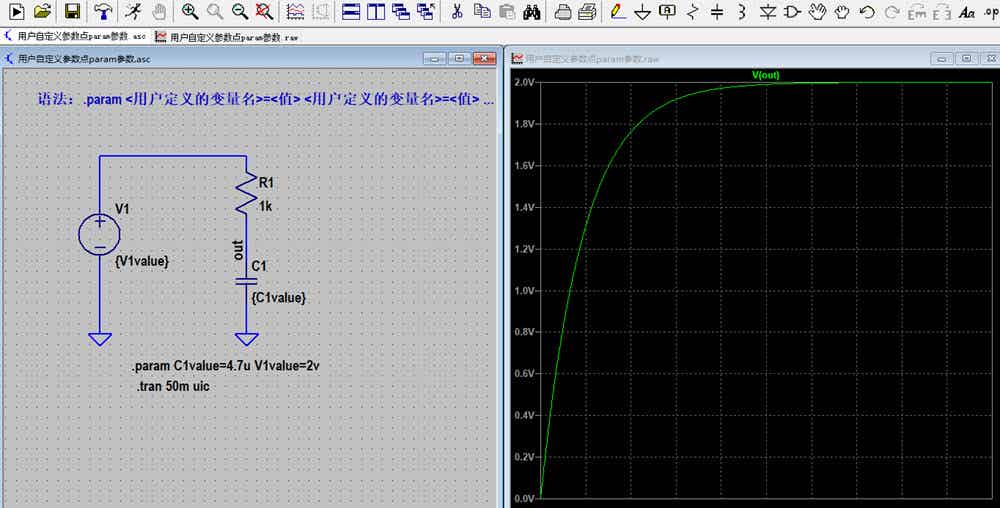Pick the capacitor component tool

pos(717,11)
